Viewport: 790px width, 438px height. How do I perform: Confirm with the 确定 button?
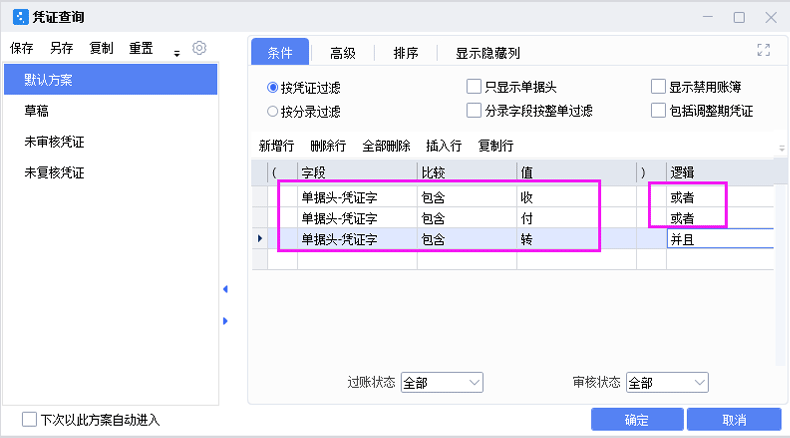(637, 419)
